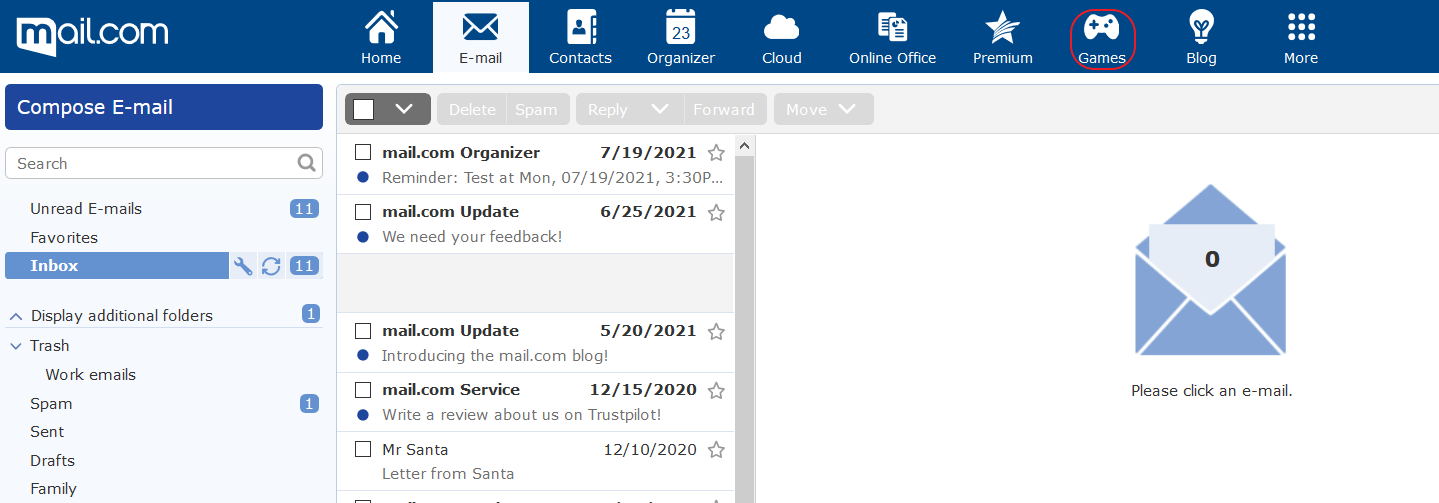Click unread dot on feedback email
This screenshot has height=503, width=1439.
363,237
